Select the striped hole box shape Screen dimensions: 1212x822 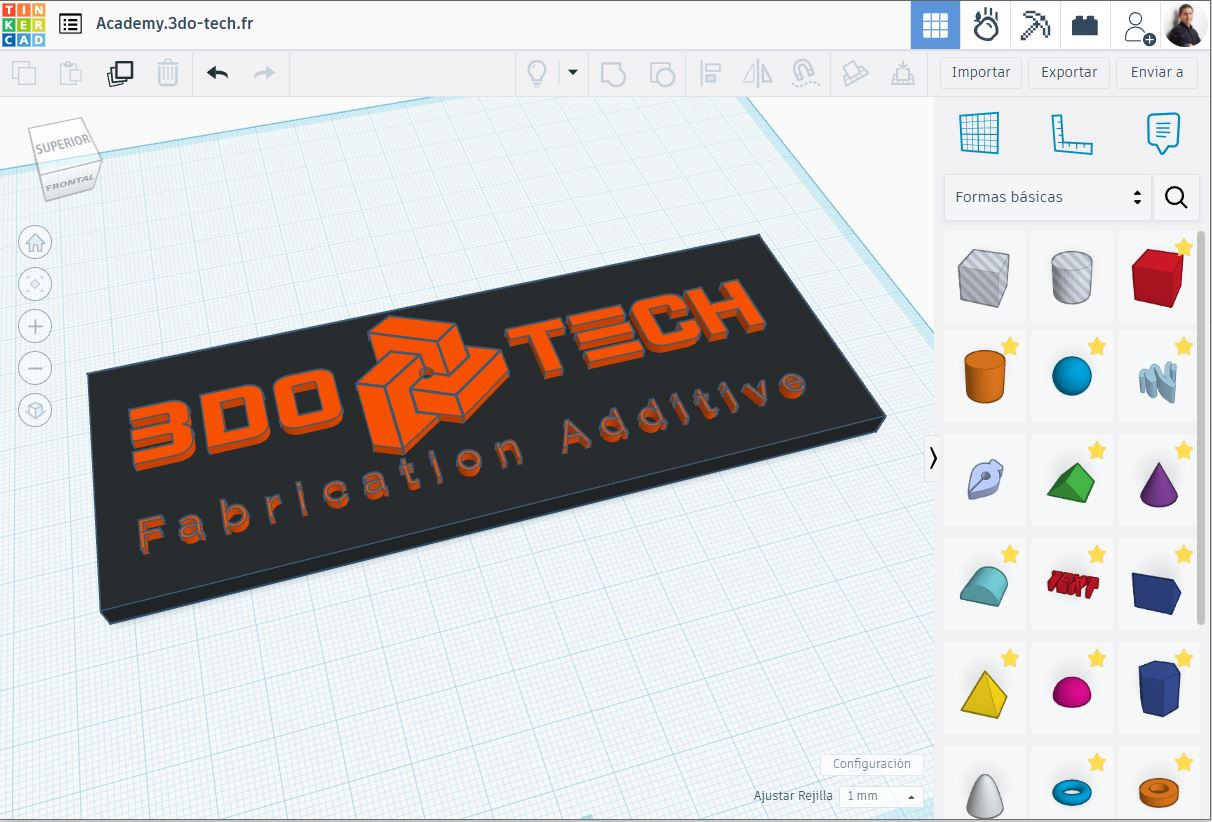[x=984, y=277]
